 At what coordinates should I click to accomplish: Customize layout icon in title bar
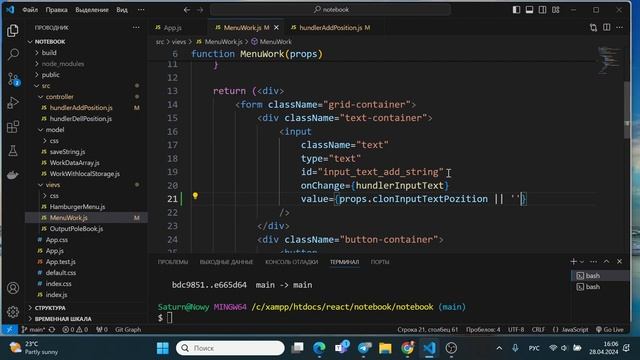coord(556,9)
